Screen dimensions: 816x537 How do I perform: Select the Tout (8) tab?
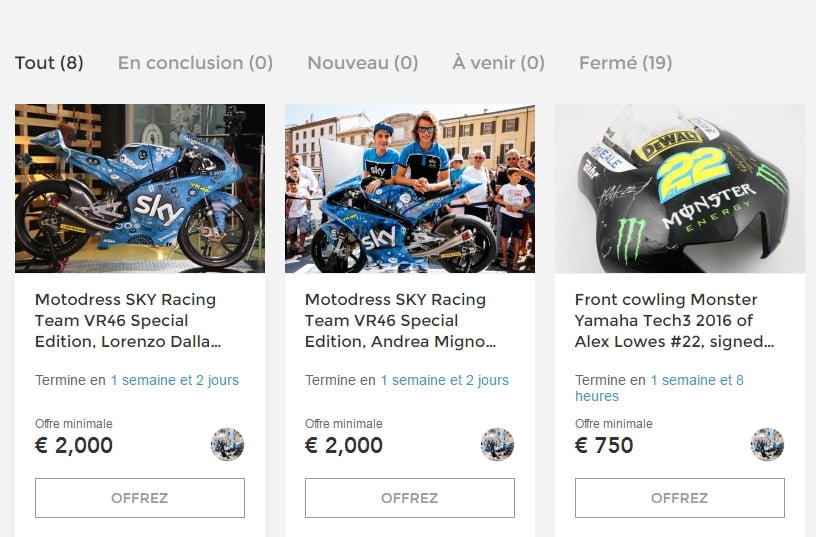point(49,63)
